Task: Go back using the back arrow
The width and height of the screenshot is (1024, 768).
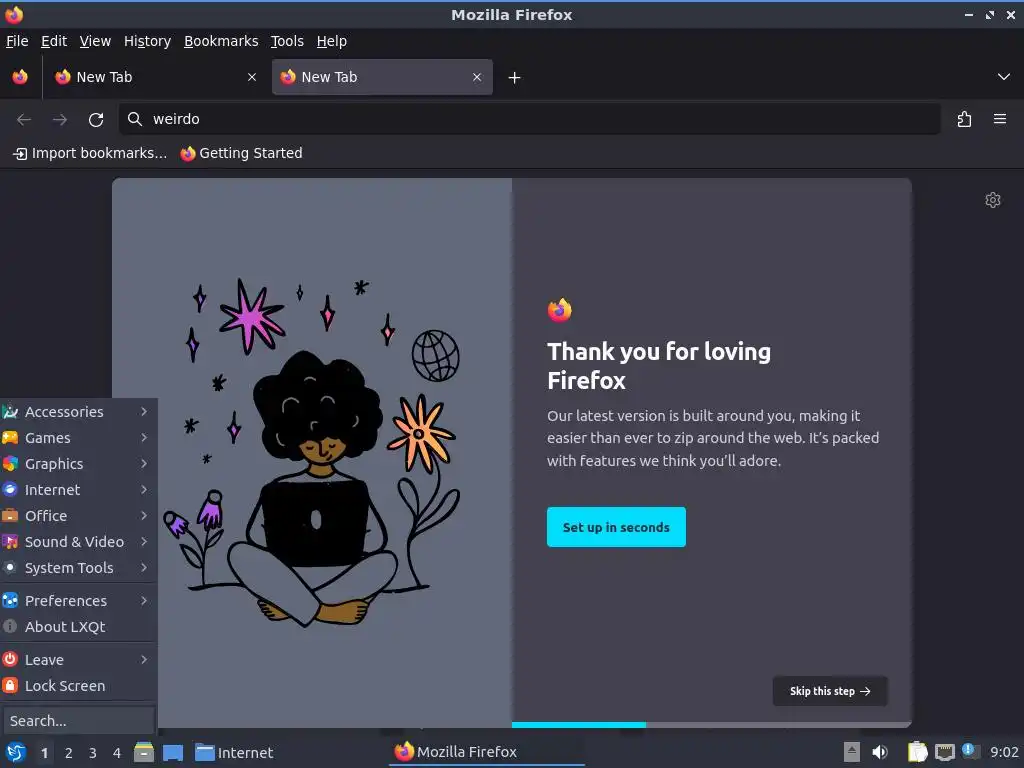Action: click(24, 120)
